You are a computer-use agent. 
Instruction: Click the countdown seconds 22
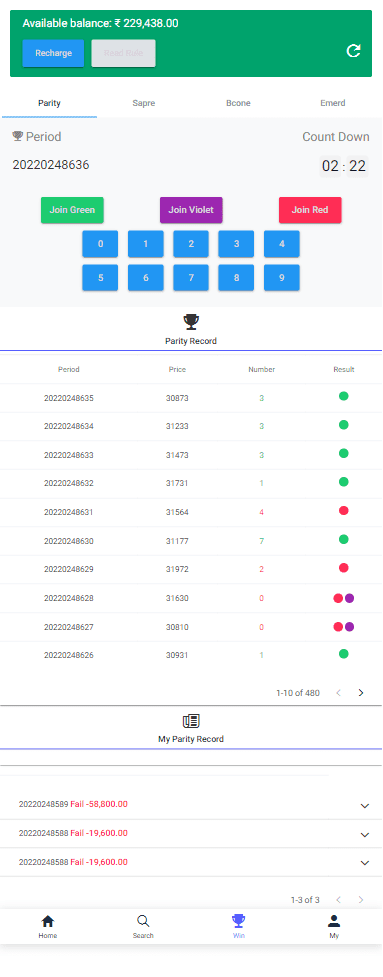[x=357, y=166]
